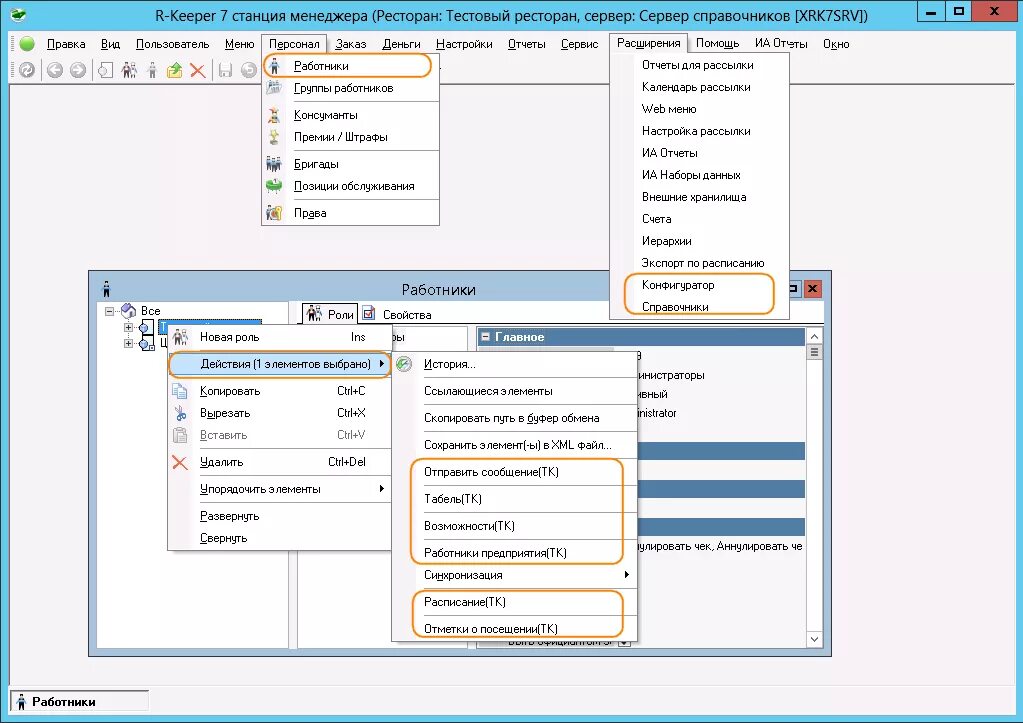
Task: Open the Пользователь menu
Action: 172,44
